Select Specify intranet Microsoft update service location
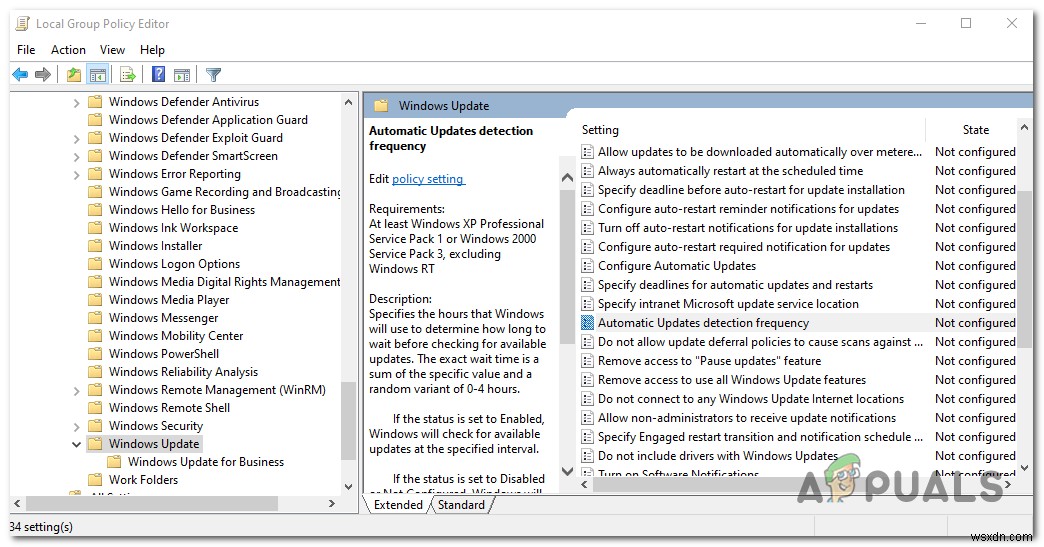Screen dimensions: 1044x547 coord(728,304)
